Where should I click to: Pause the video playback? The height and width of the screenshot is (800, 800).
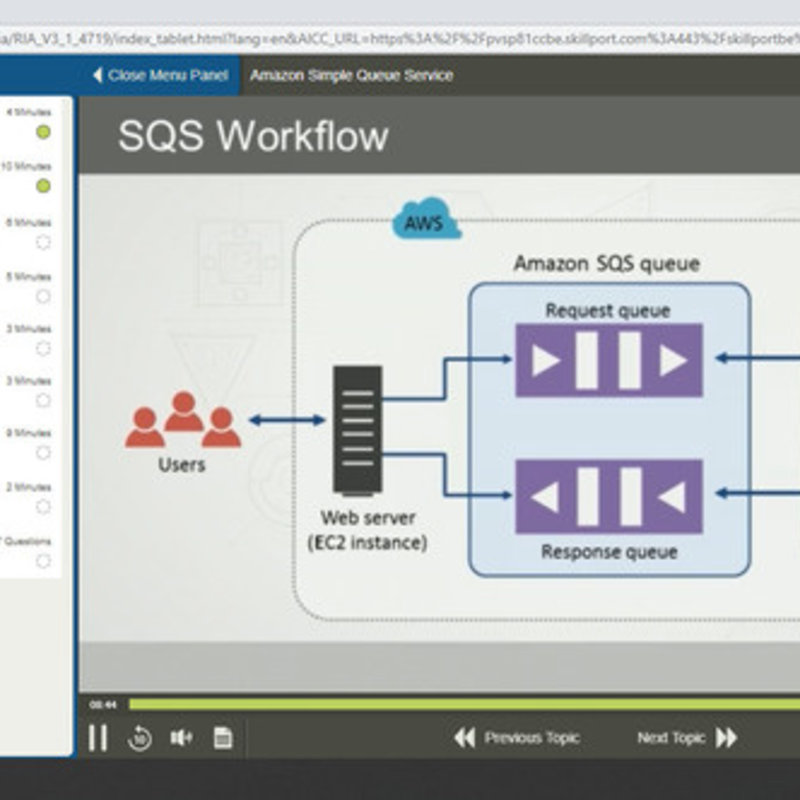pyautogui.click(x=97, y=738)
